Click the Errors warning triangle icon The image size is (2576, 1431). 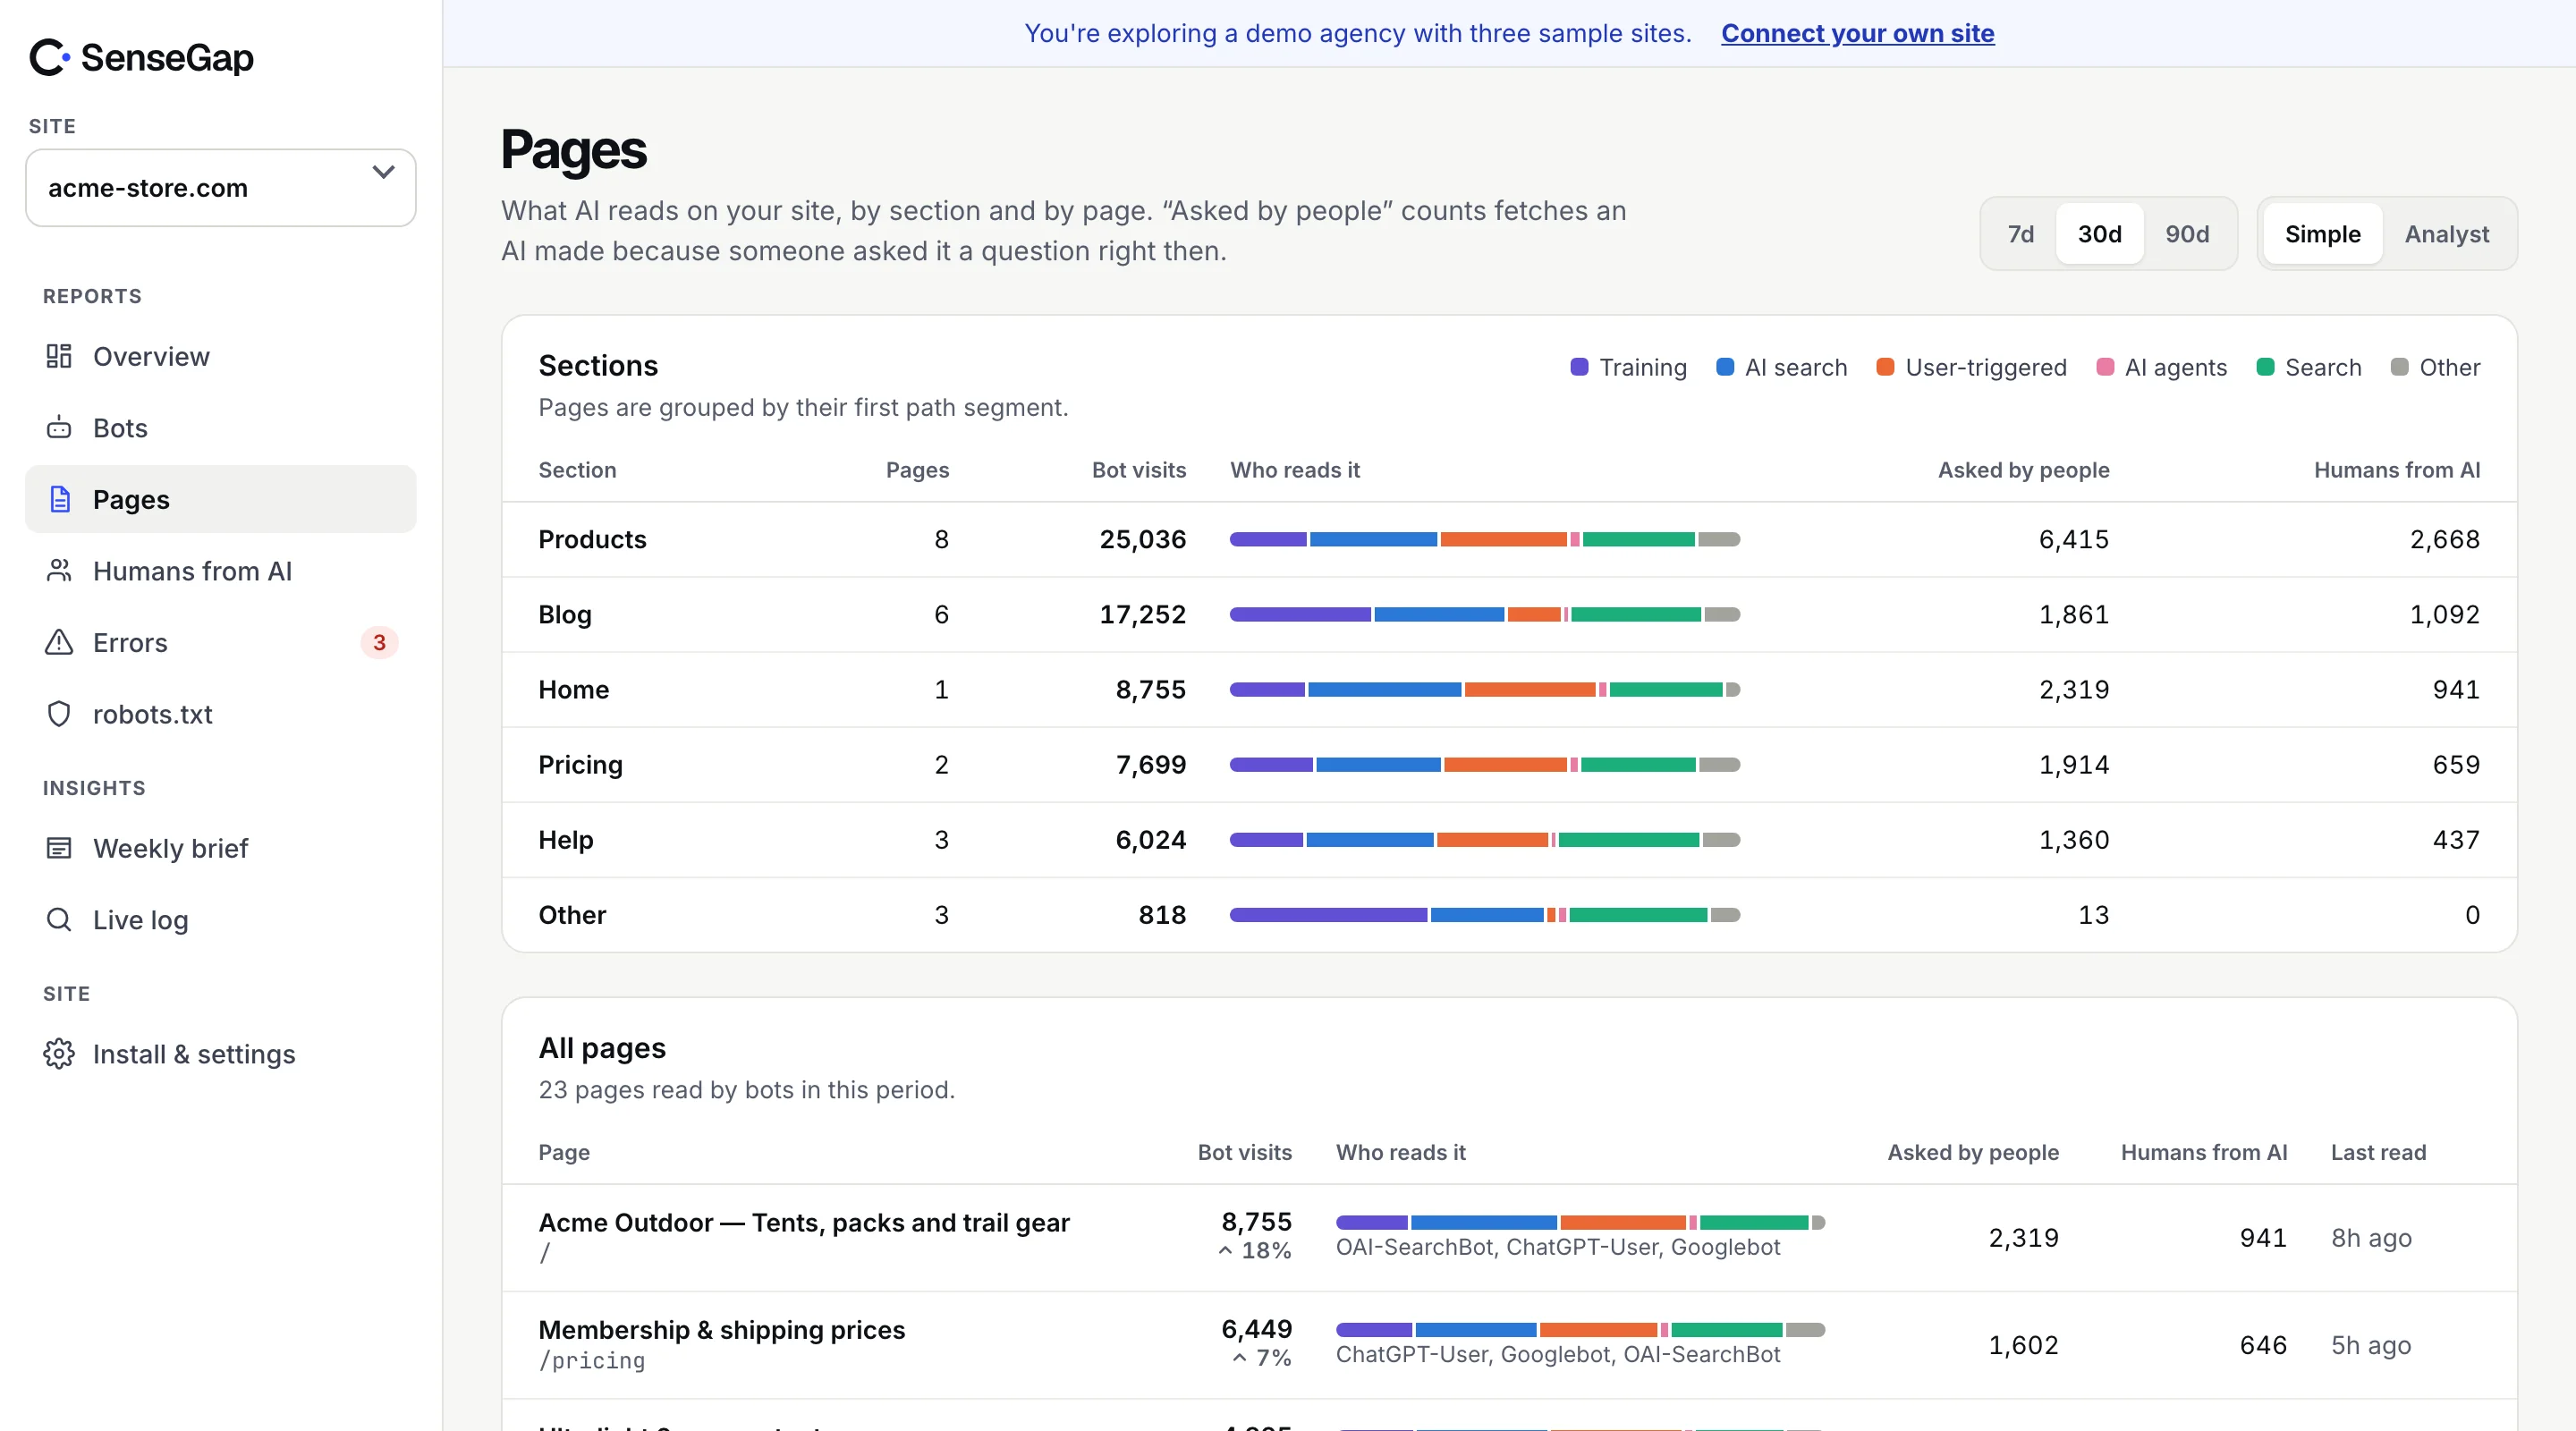pyautogui.click(x=59, y=642)
